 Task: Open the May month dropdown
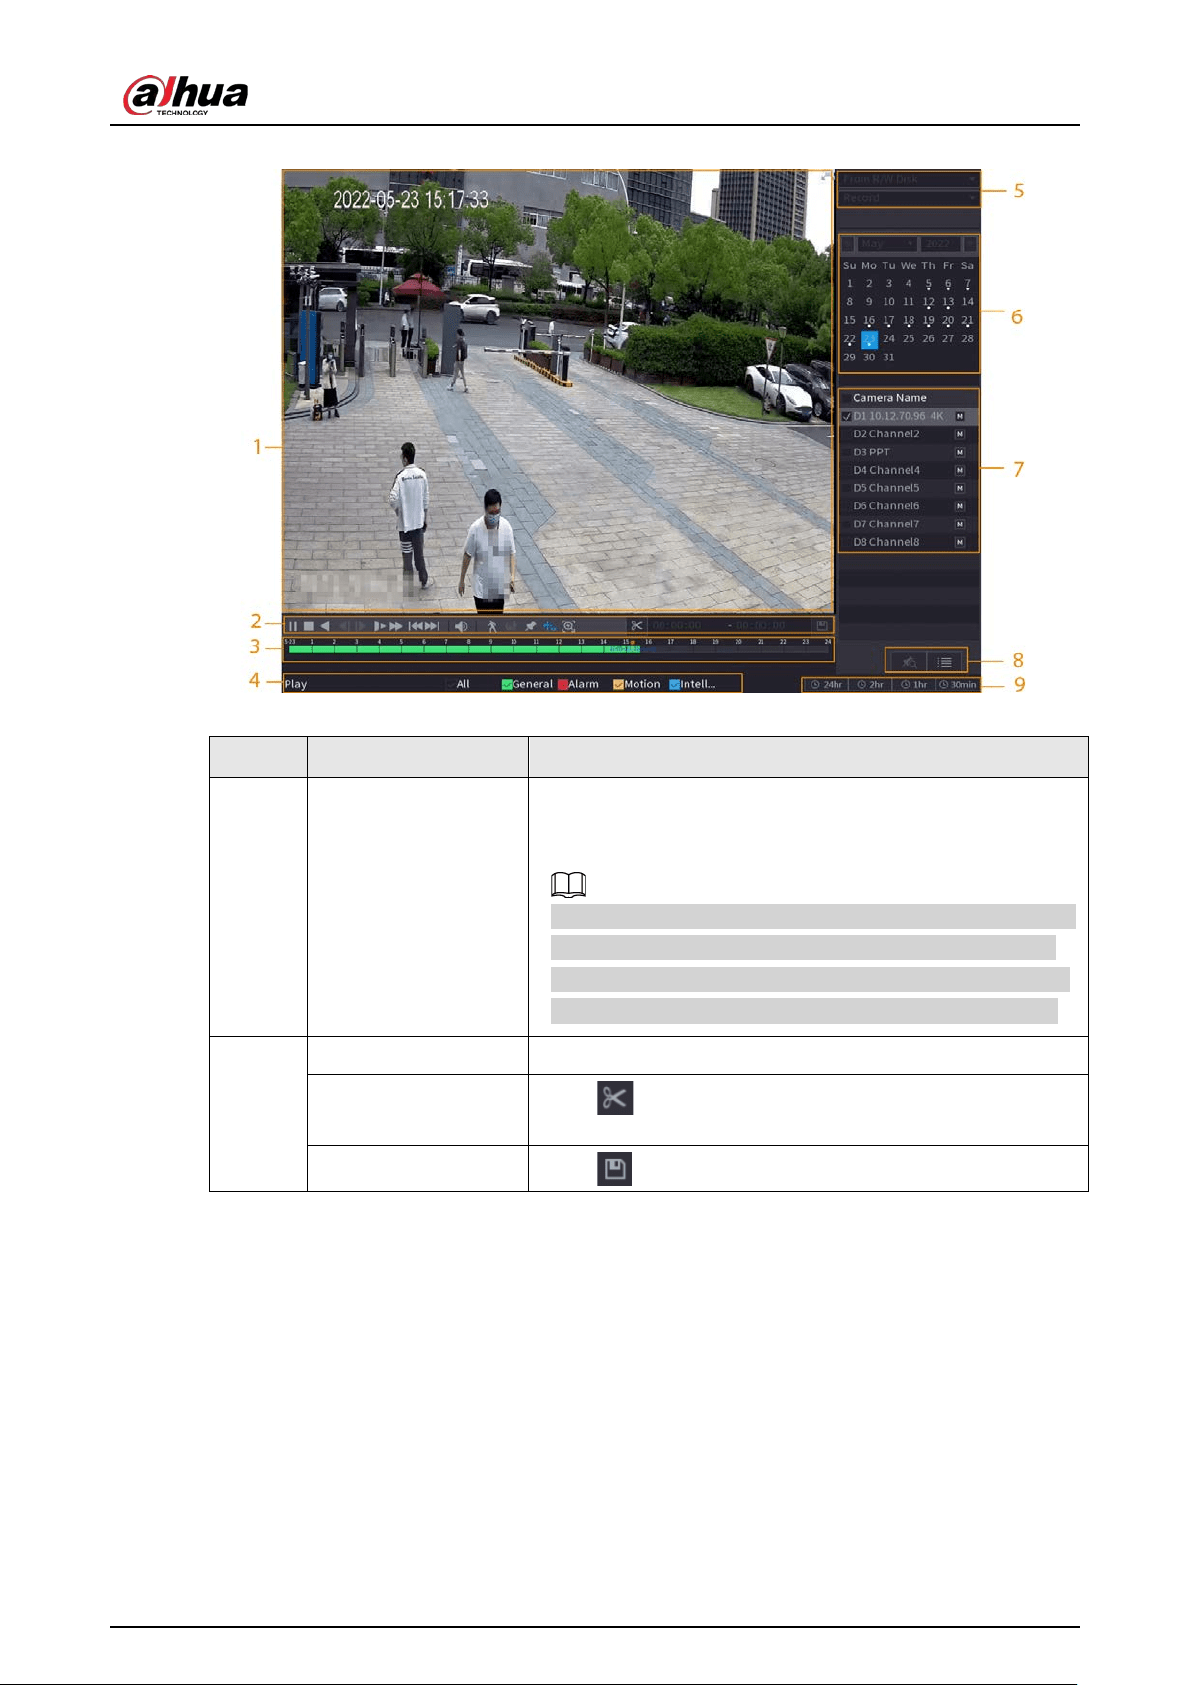(886, 244)
